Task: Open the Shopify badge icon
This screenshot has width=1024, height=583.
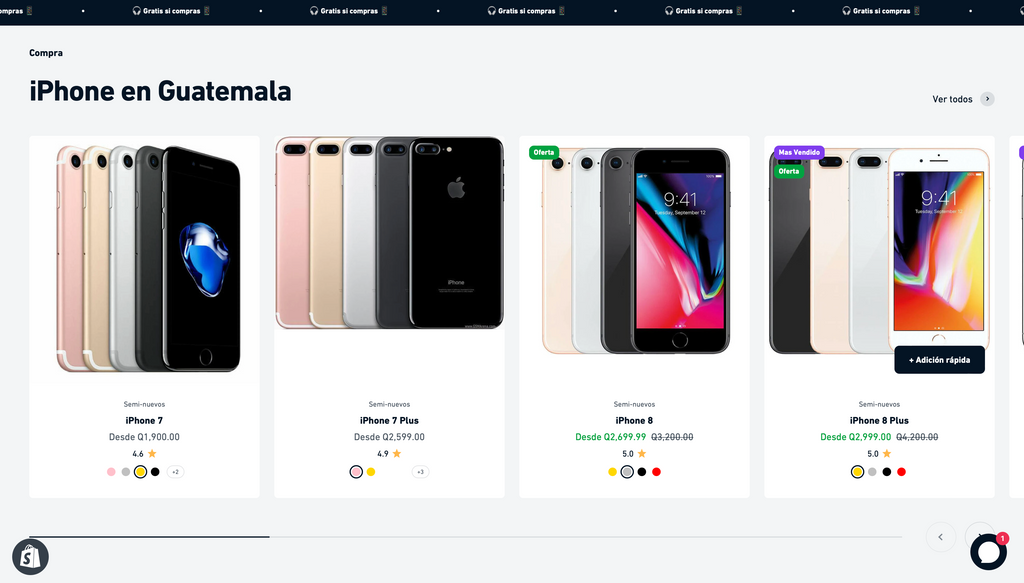Action: [x=30, y=557]
